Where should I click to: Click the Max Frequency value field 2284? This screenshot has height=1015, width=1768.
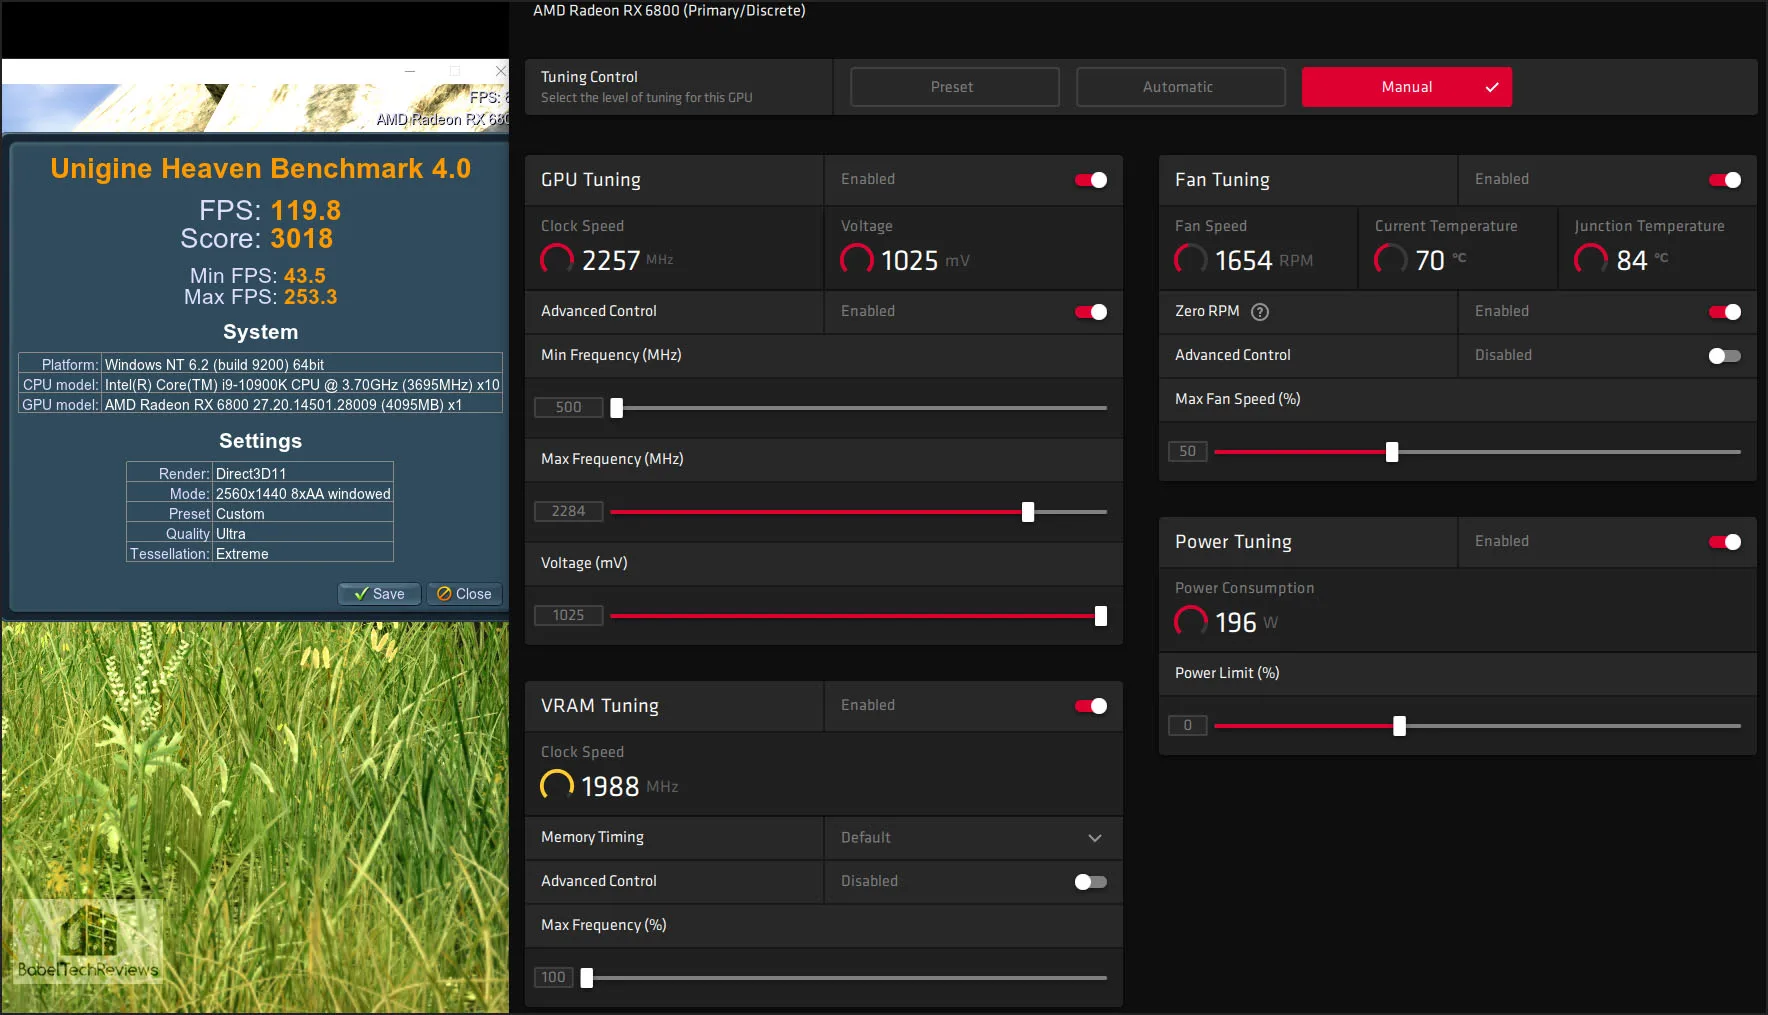pyautogui.click(x=568, y=511)
